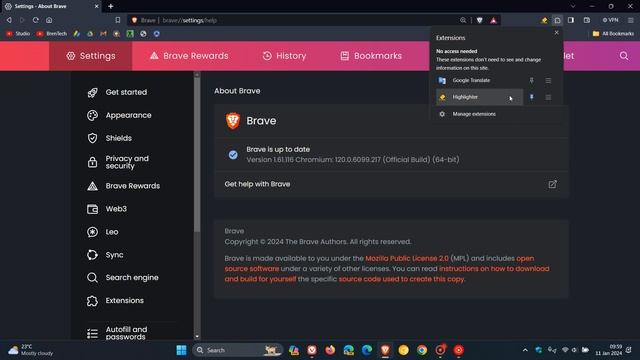The height and width of the screenshot is (360, 640).
Task: Open the Brave Wallet icon in toolbar
Action: (587, 20)
